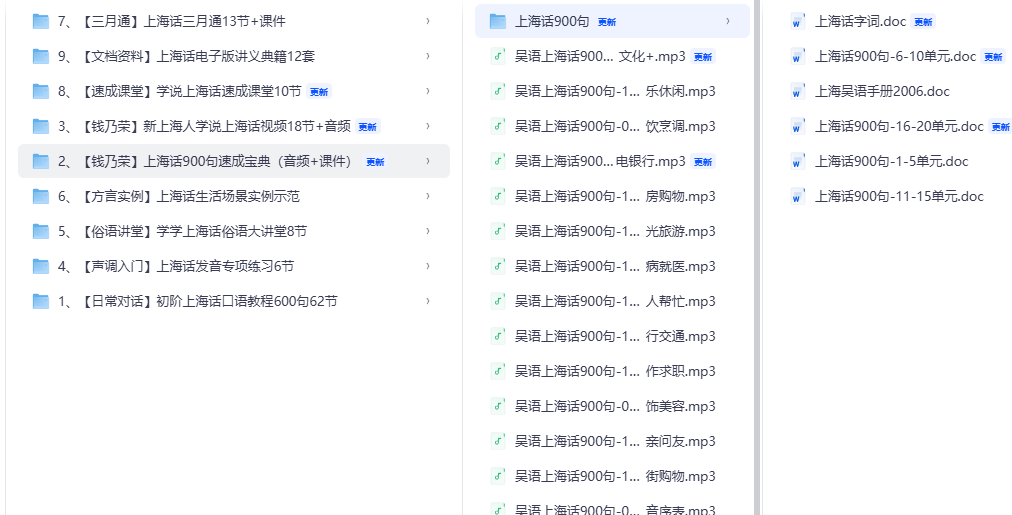Click the Word icon for 上海话字词.doc
Screen dimensions: 1012x515
click(797, 21)
